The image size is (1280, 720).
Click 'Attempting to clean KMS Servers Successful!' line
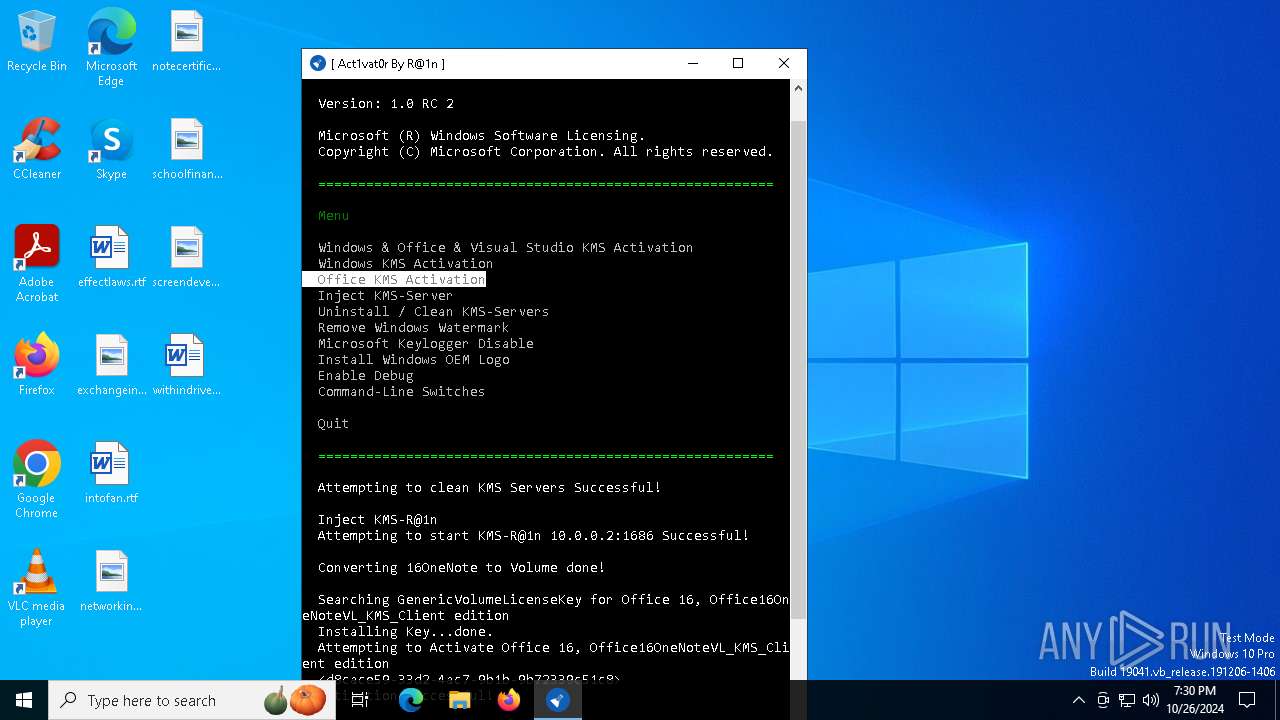[x=489, y=487]
